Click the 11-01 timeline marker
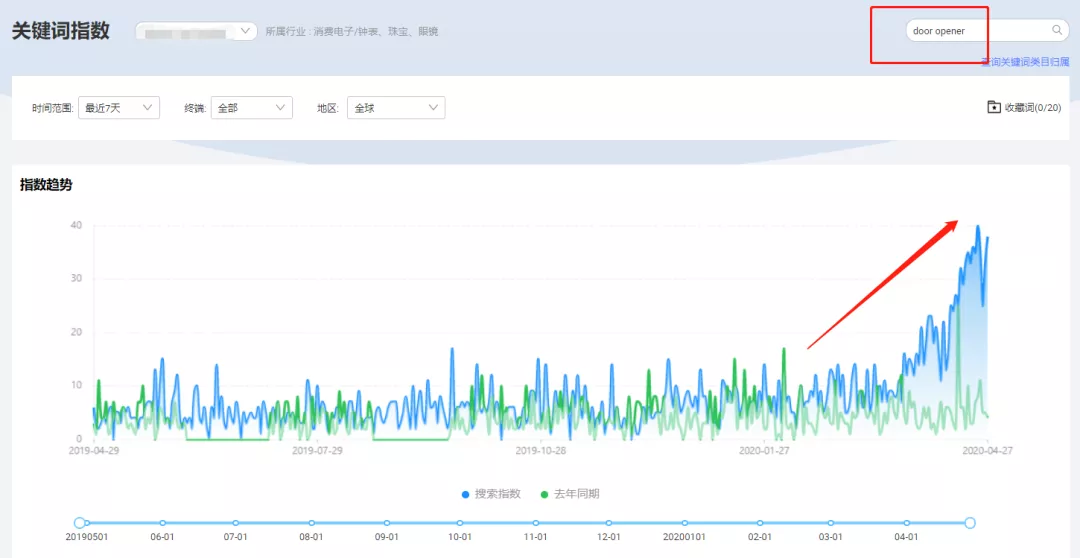 (x=536, y=523)
